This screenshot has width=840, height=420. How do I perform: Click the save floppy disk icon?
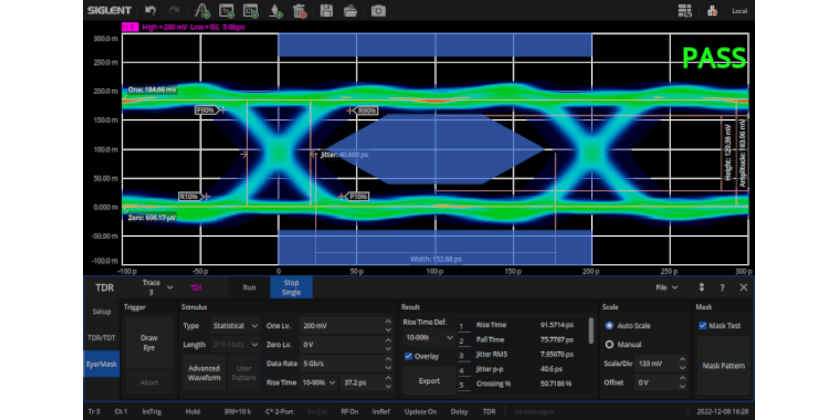pos(326,10)
